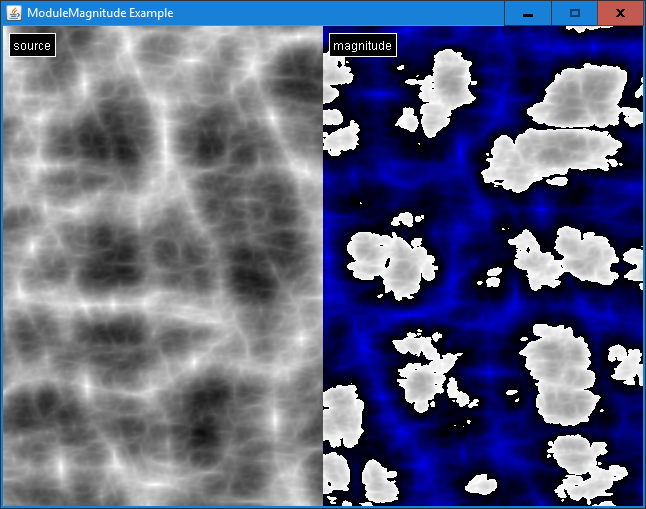The image size is (646, 509).
Task: Click the "ModuleMagnitude Example" title text
Action: tap(100, 13)
